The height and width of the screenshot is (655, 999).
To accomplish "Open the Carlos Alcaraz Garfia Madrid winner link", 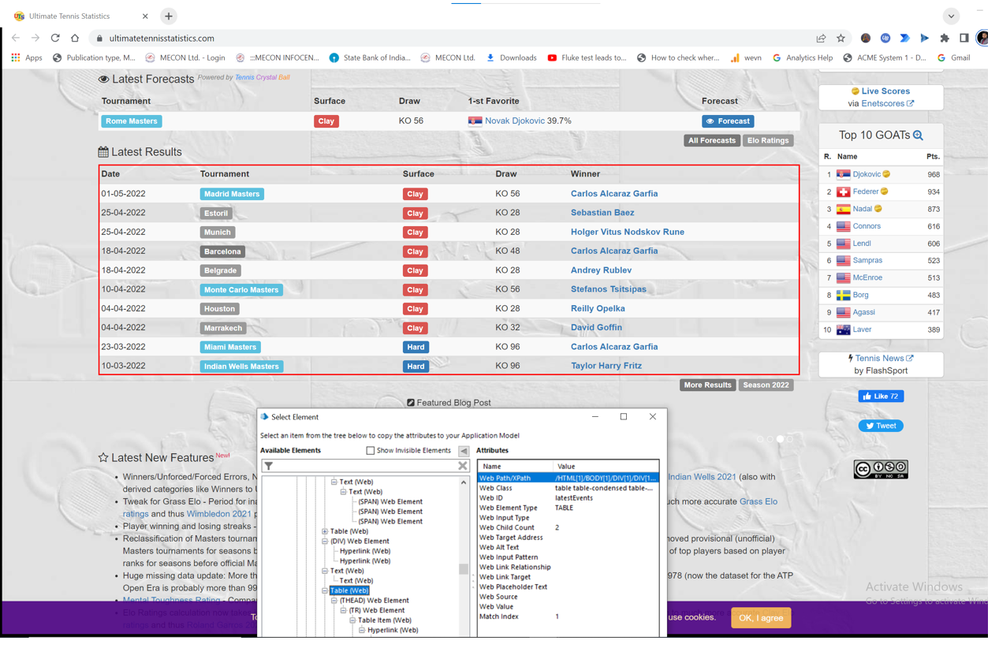I will click(614, 194).
